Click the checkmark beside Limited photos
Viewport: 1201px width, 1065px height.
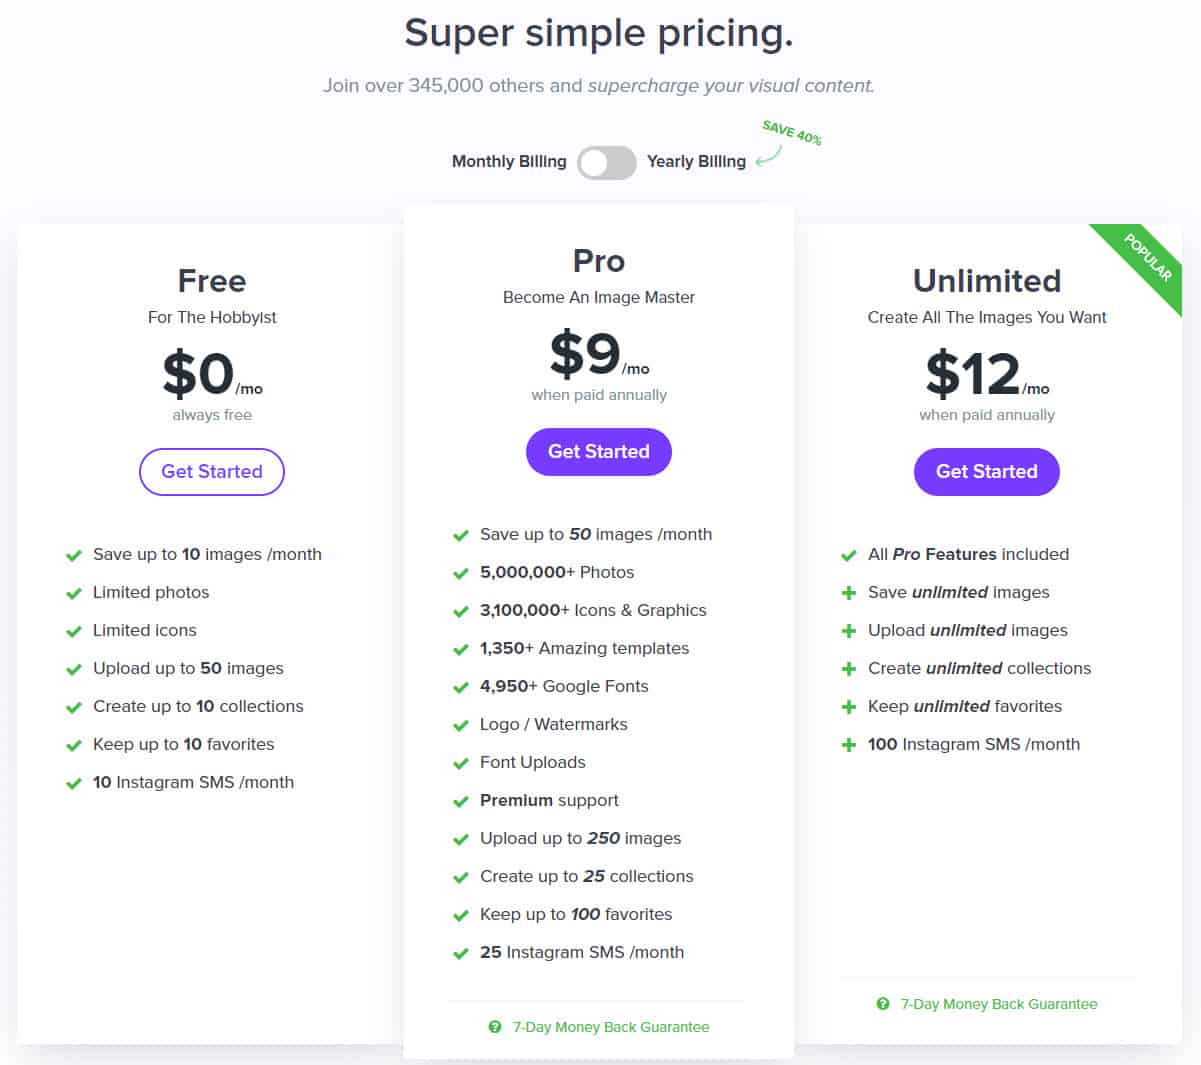(x=74, y=594)
